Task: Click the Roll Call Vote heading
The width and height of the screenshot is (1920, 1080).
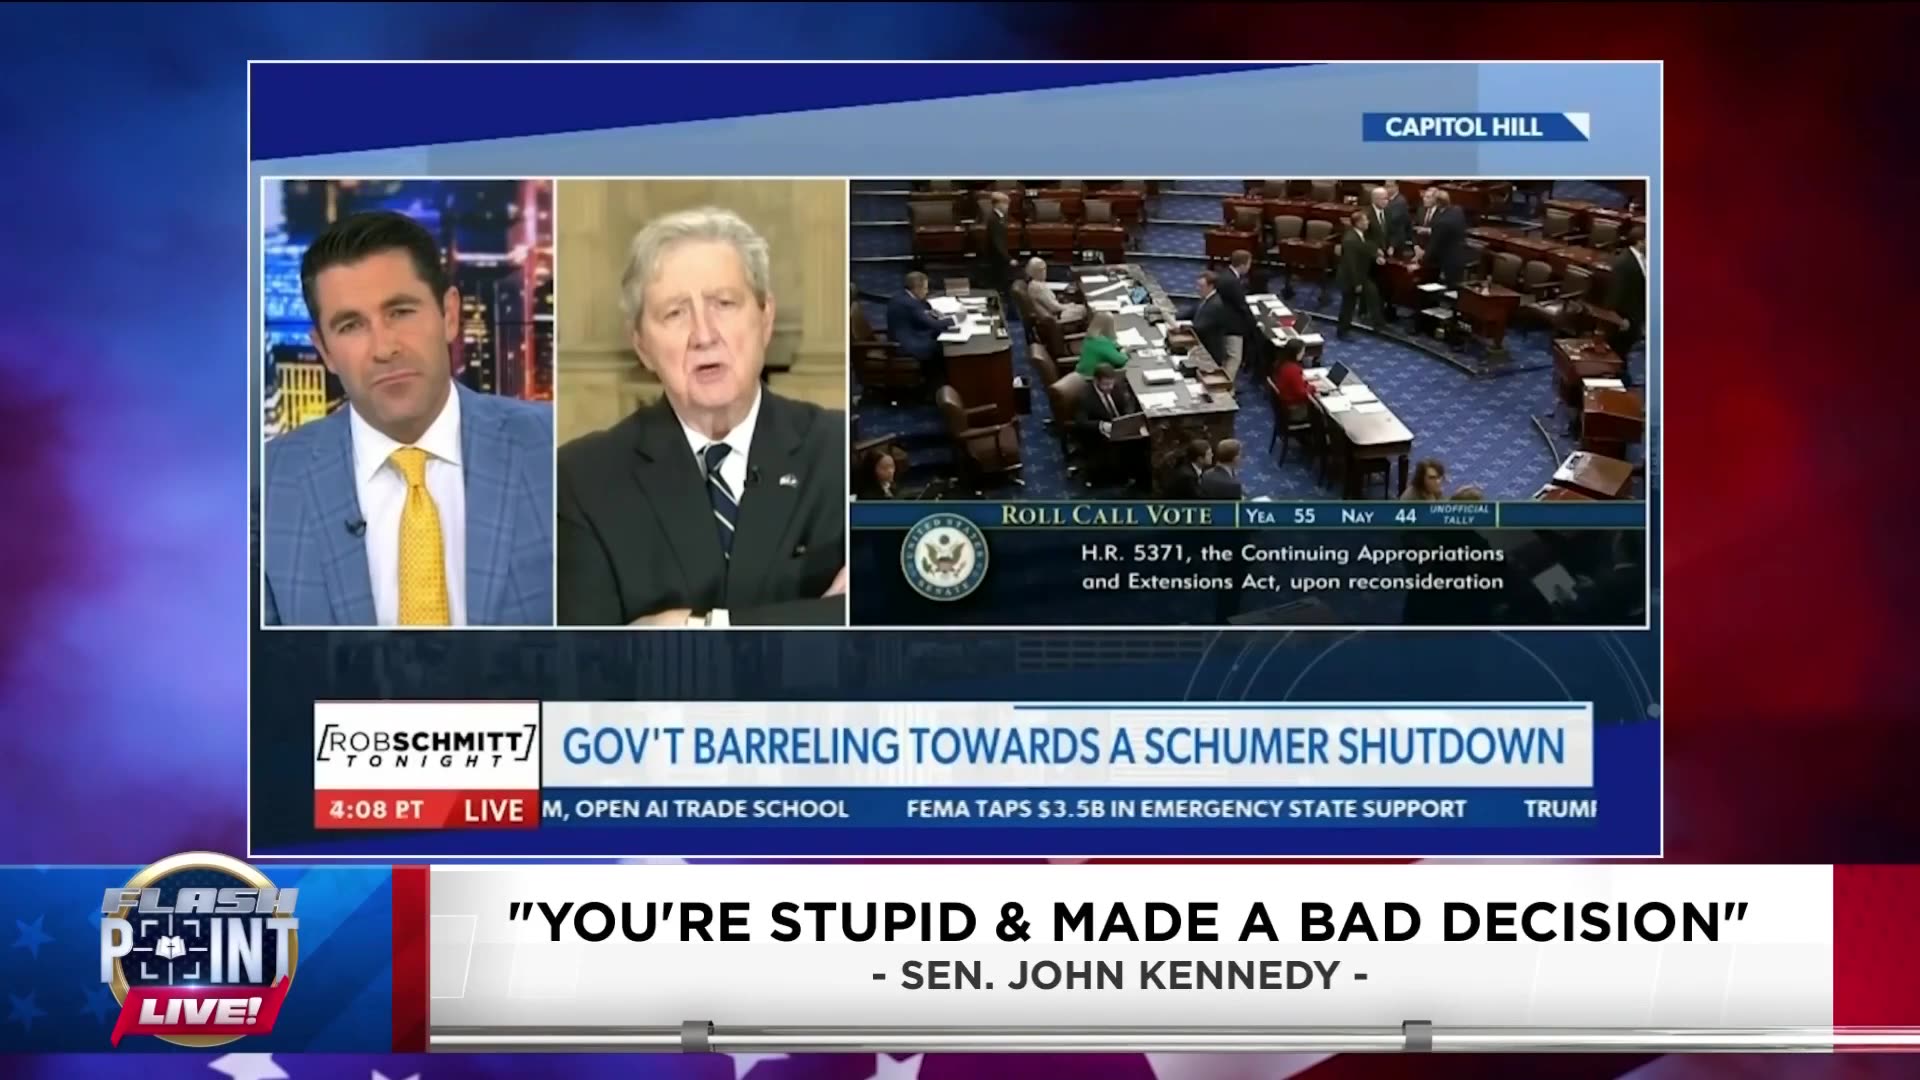Action: 1106,516
